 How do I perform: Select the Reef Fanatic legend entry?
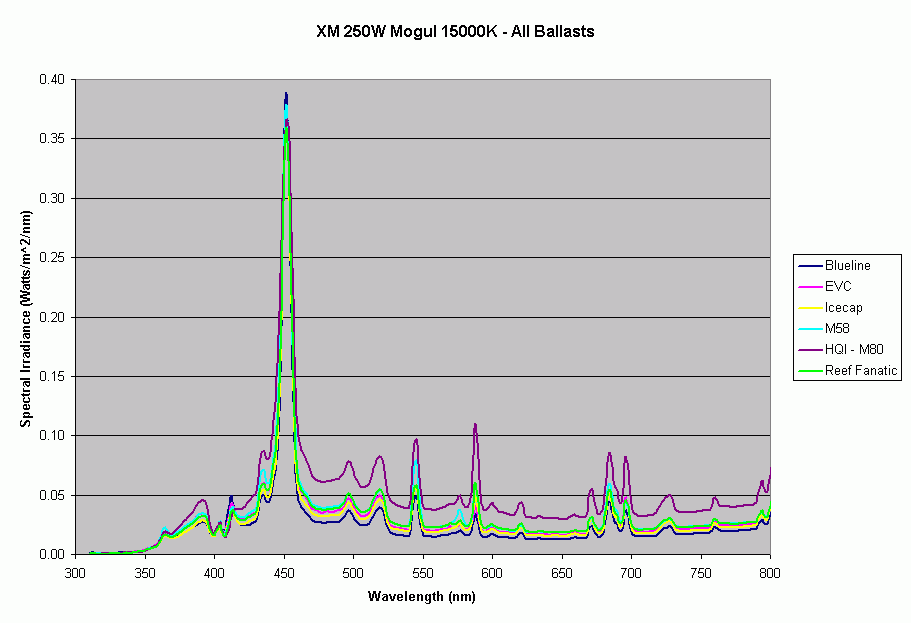click(861, 370)
